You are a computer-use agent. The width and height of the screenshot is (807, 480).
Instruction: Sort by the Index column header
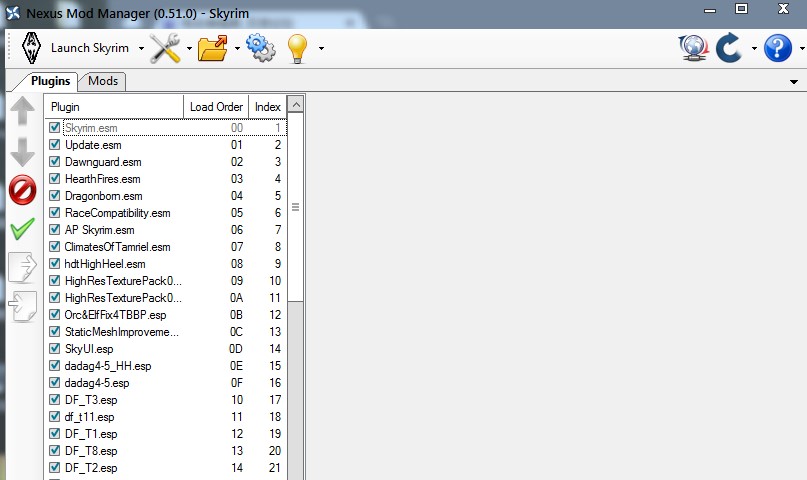pyautogui.click(x=268, y=106)
